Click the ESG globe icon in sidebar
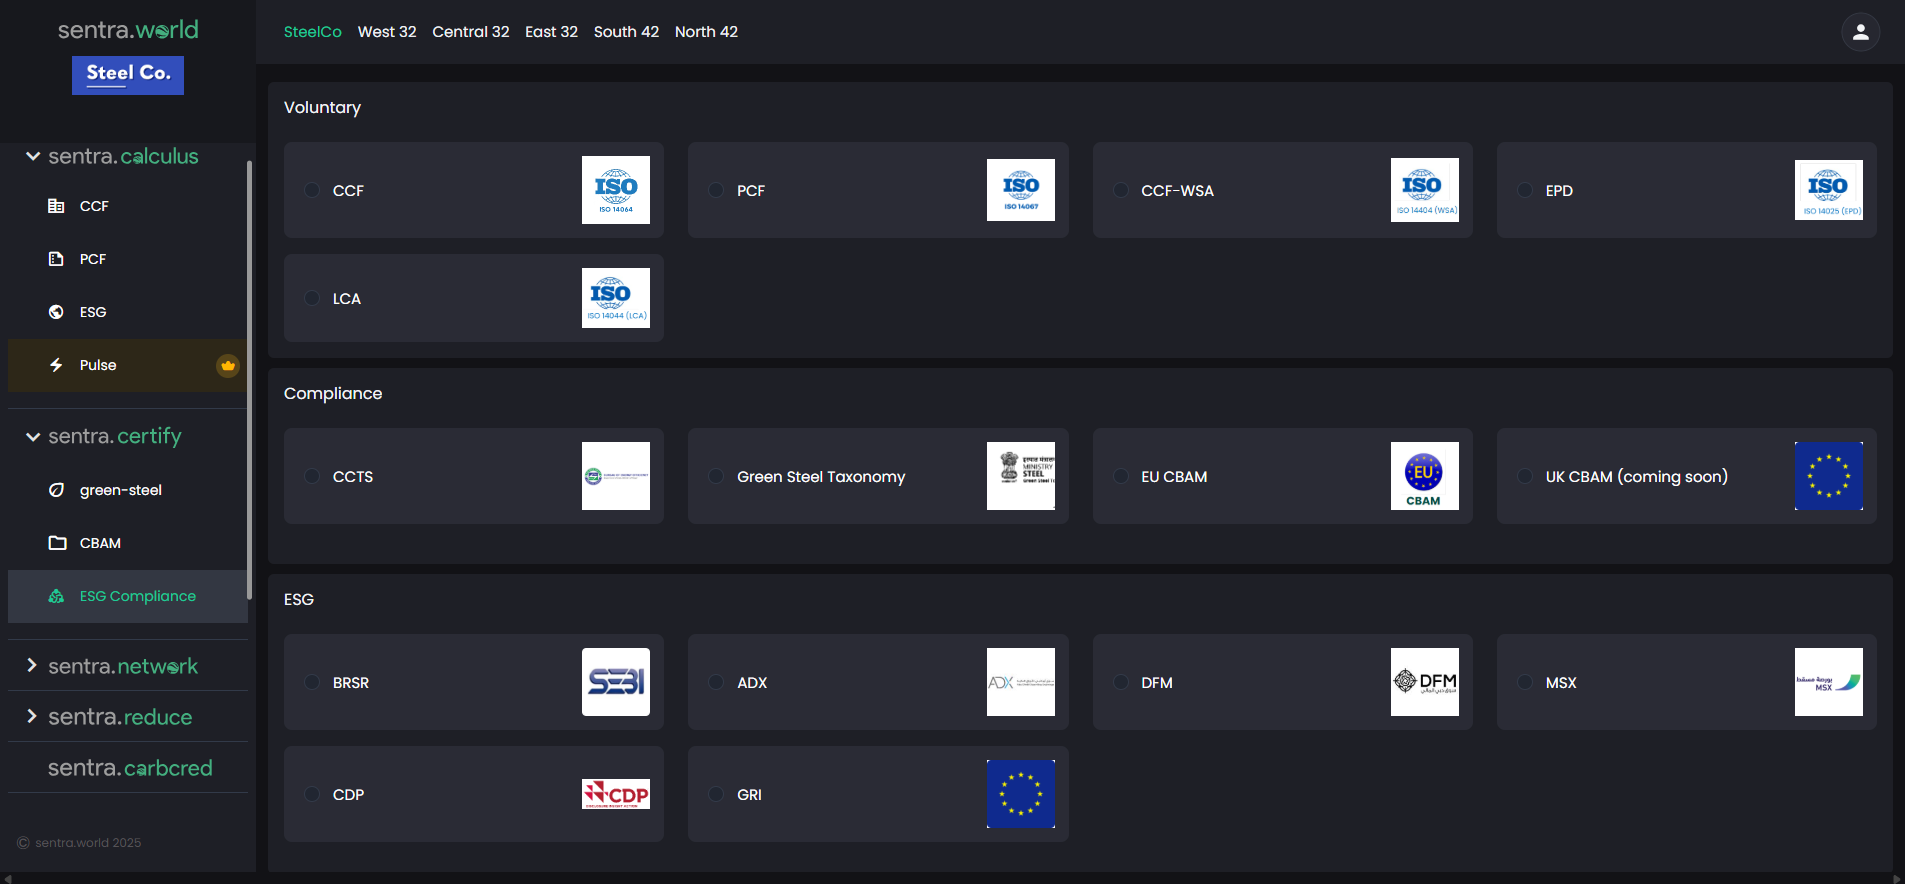This screenshot has height=884, width=1905. pos(56,312)
